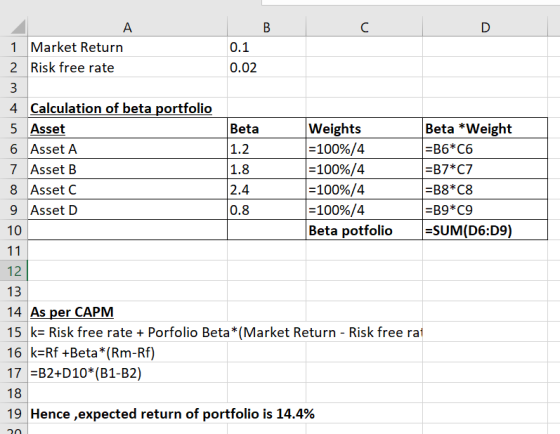Click the weight formula in Asset D row
The height and width of the screenshot is (434, 560).
pos(364,210)
